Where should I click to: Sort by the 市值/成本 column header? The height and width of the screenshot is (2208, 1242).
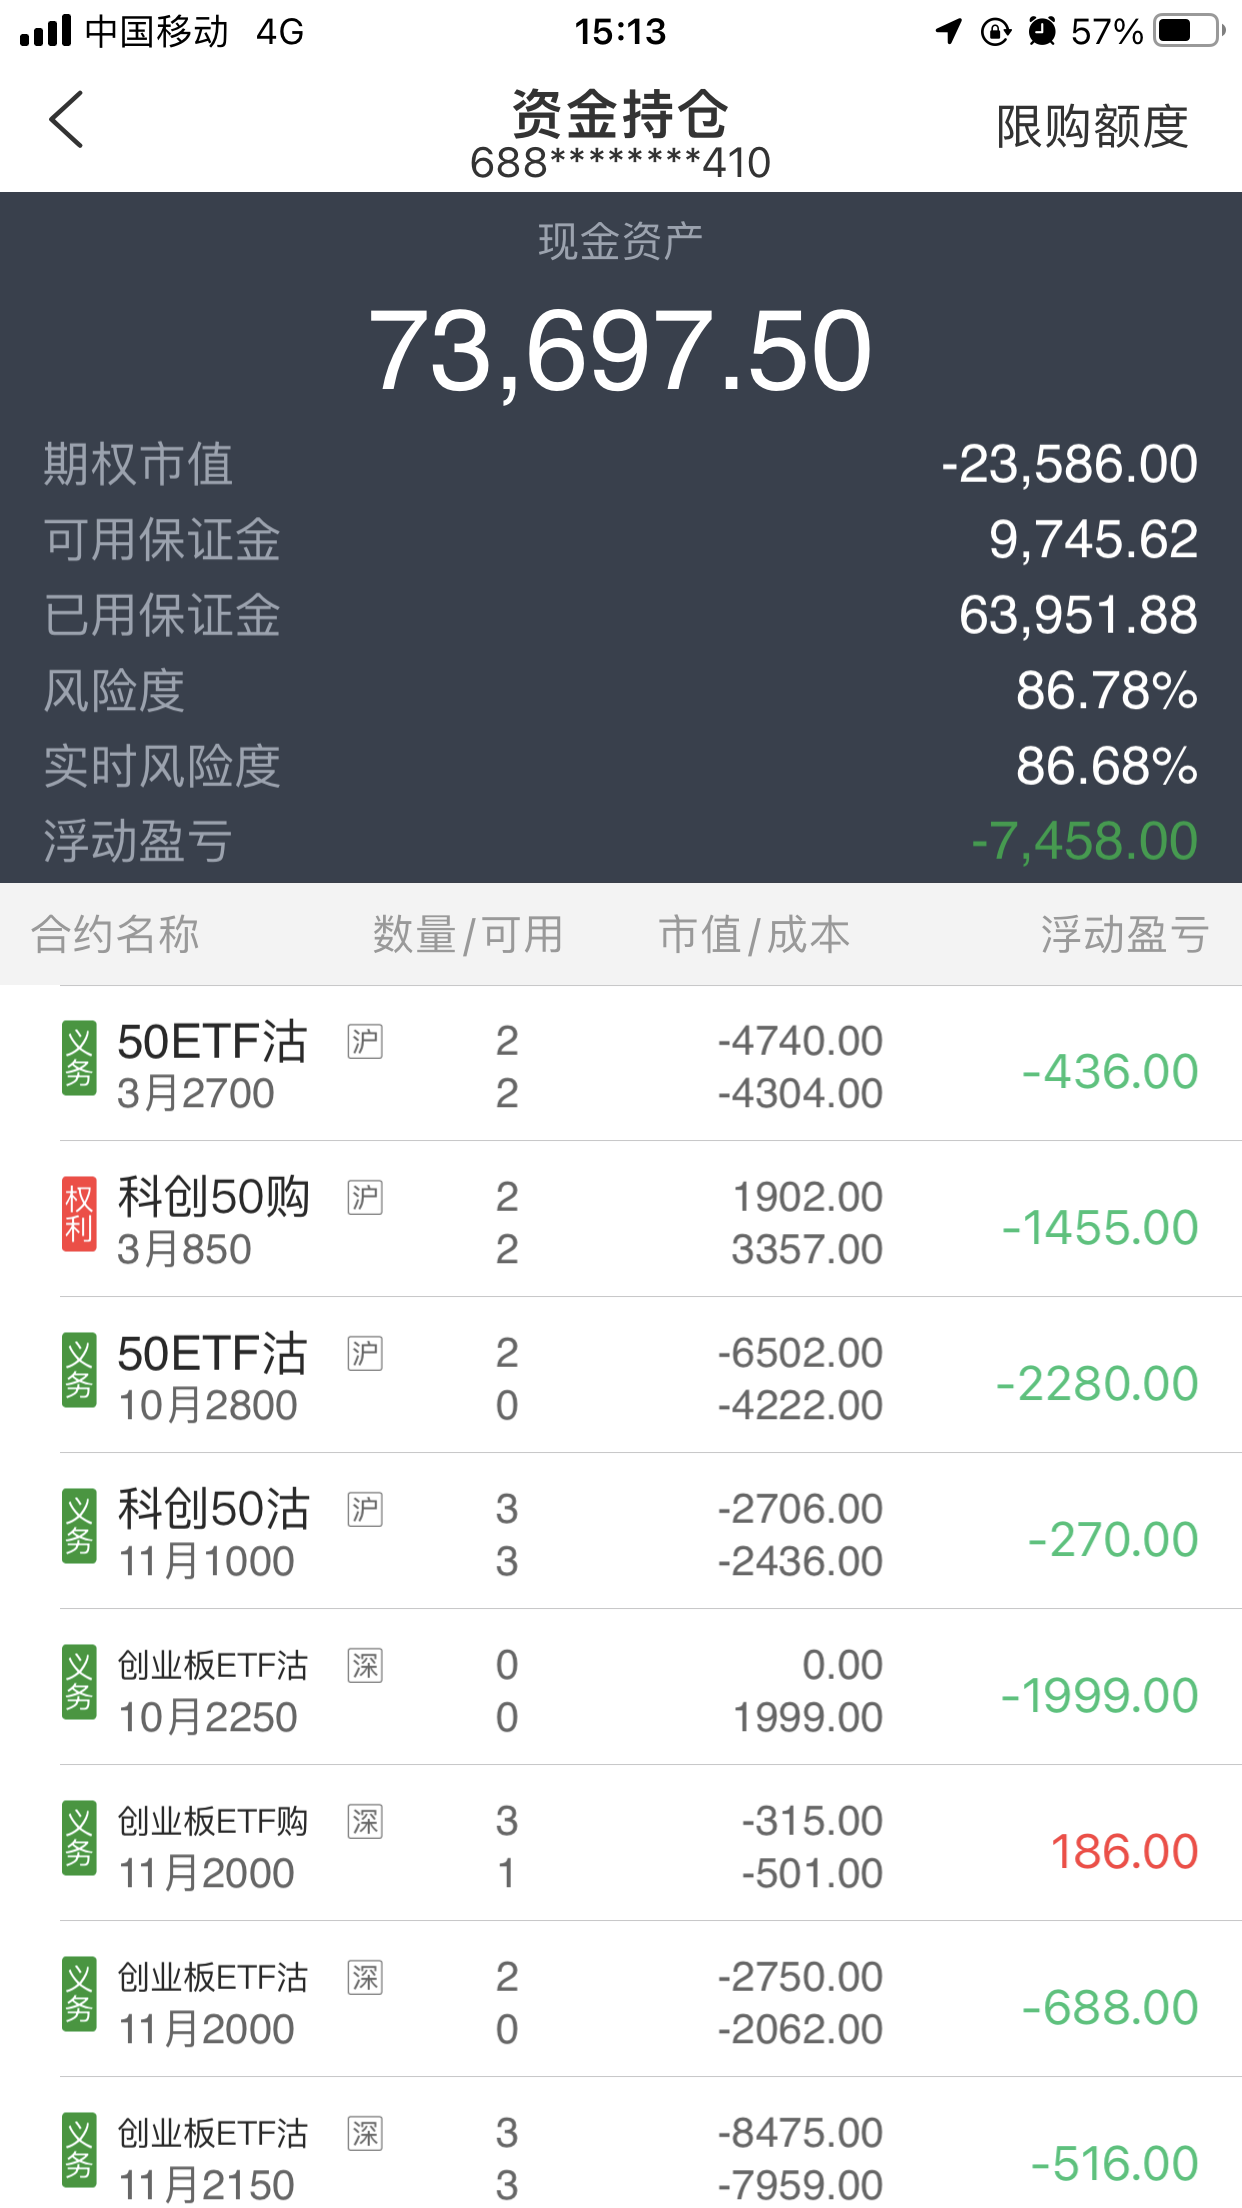(754, 935)
